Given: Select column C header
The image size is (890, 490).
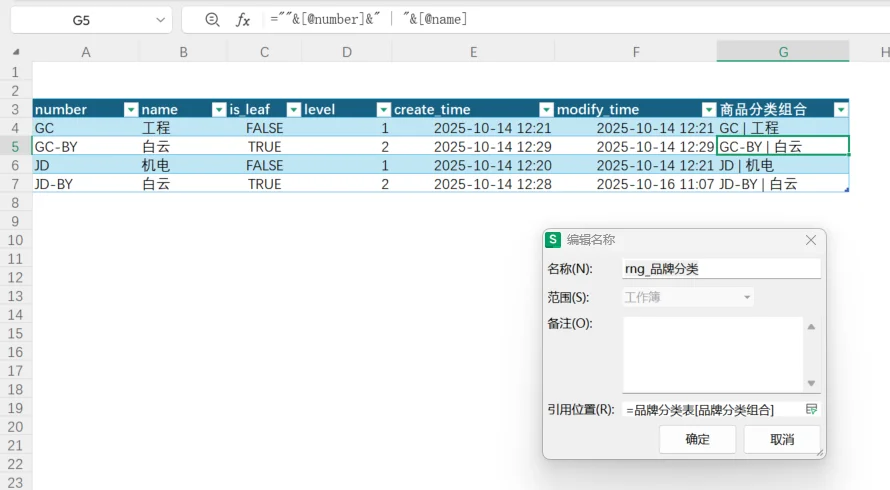Looking at the screenshot, I should pyautogui.click(x=265, y=52).
